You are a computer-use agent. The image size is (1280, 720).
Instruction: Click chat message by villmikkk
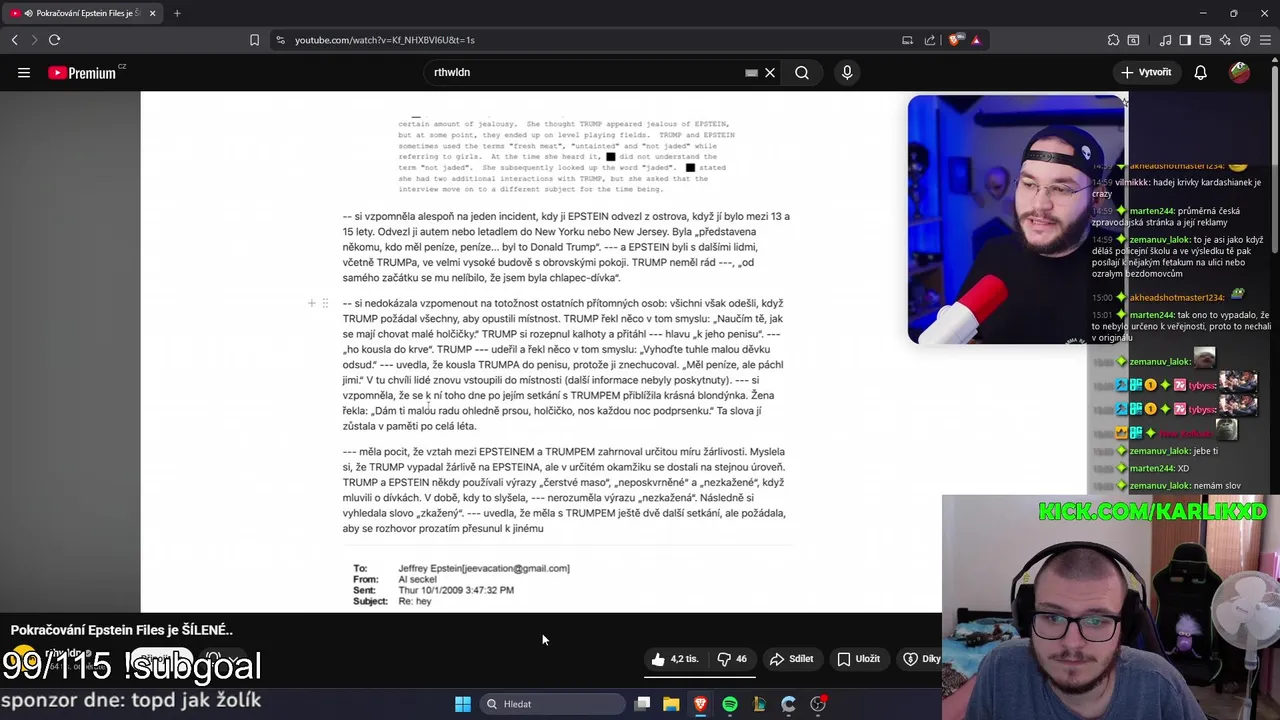click(1178, 188)
